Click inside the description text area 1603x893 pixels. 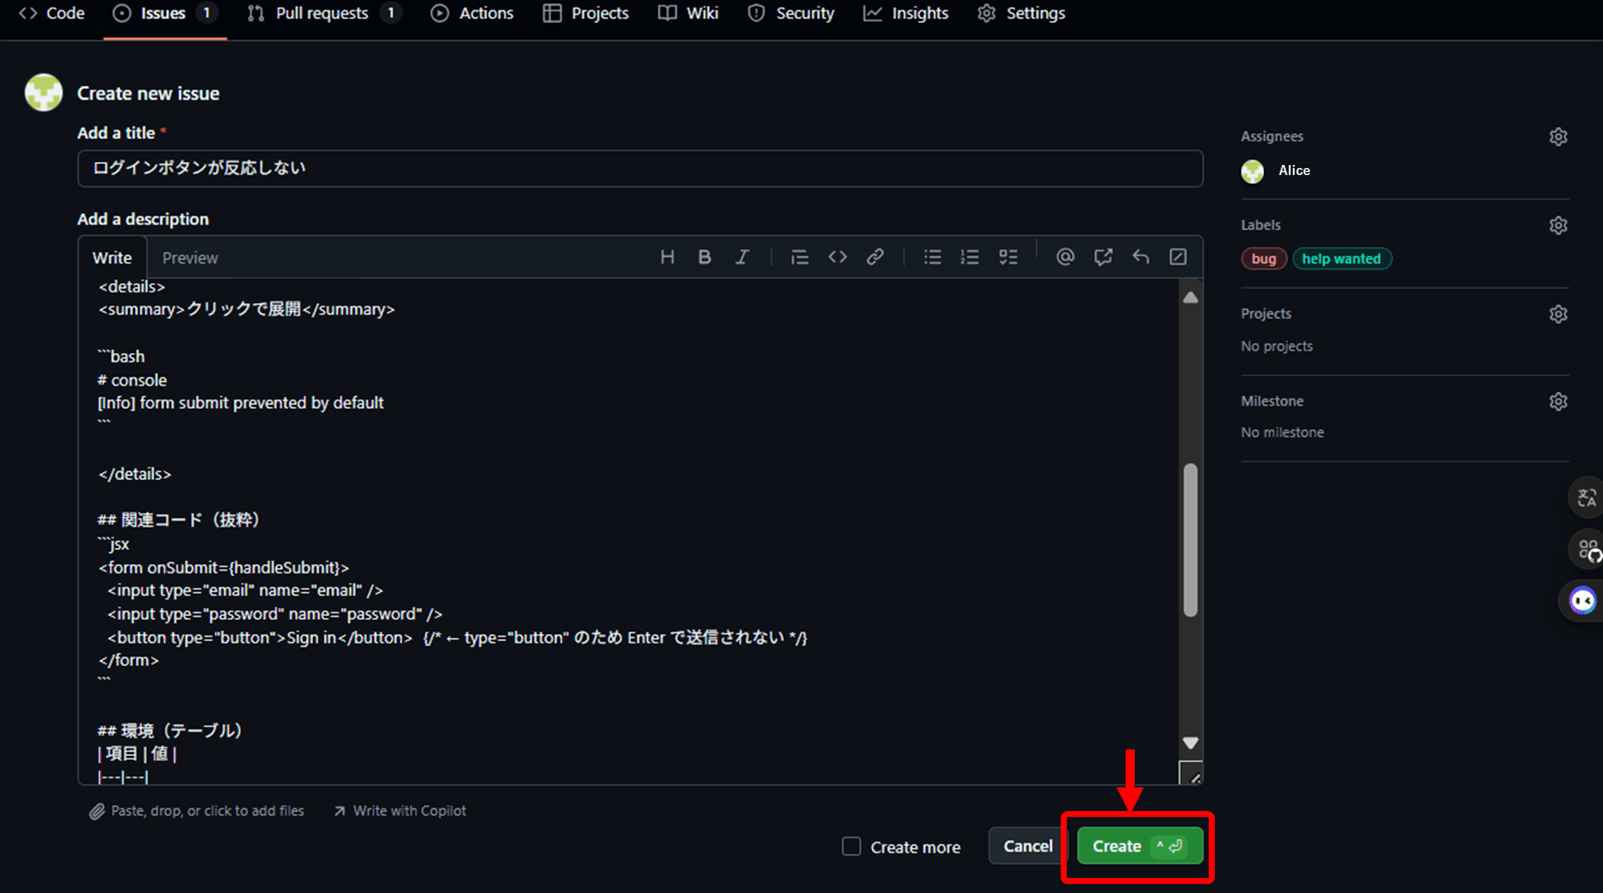point(630,530)
